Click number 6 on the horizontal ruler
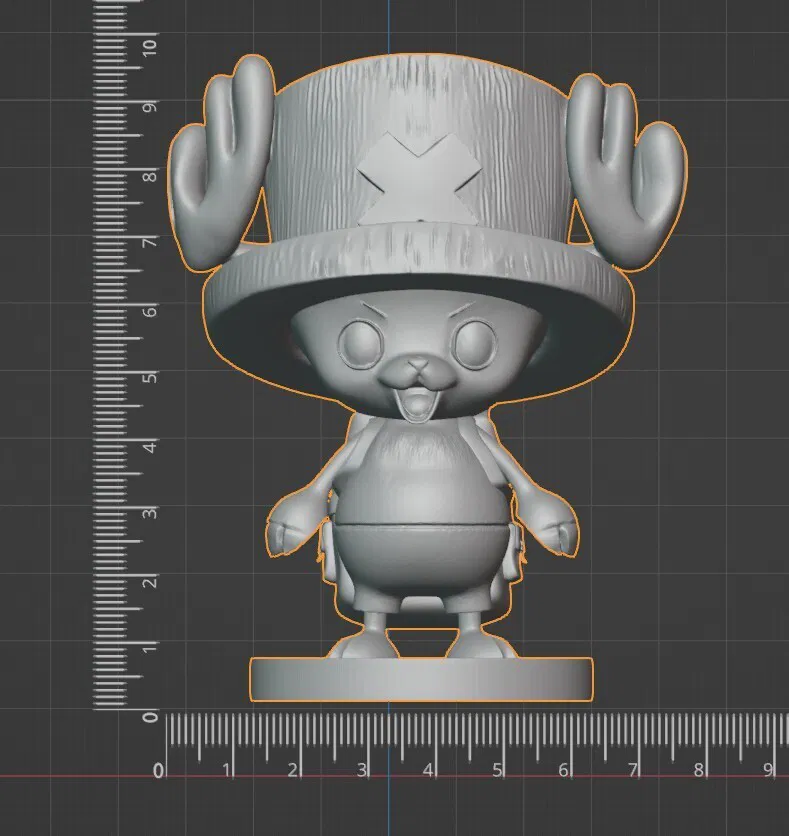789x836 pixels. tap(563, 769)
